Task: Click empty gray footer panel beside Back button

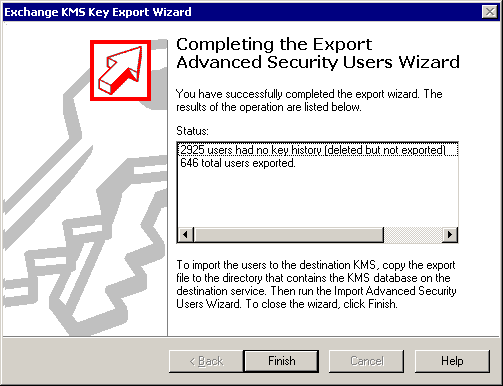Action: [x=85, y=361]
